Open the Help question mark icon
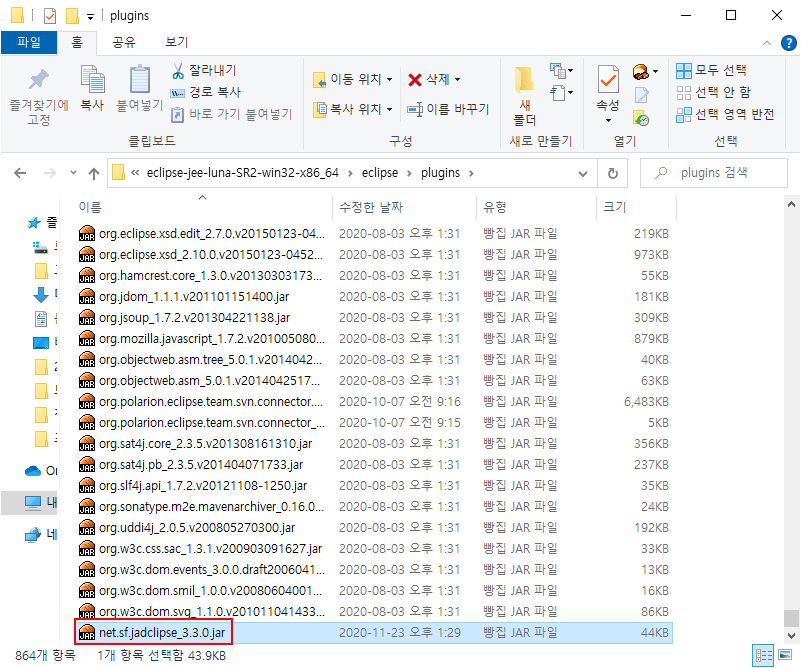This screenshot has width=801, height=668. click(788, 43)
